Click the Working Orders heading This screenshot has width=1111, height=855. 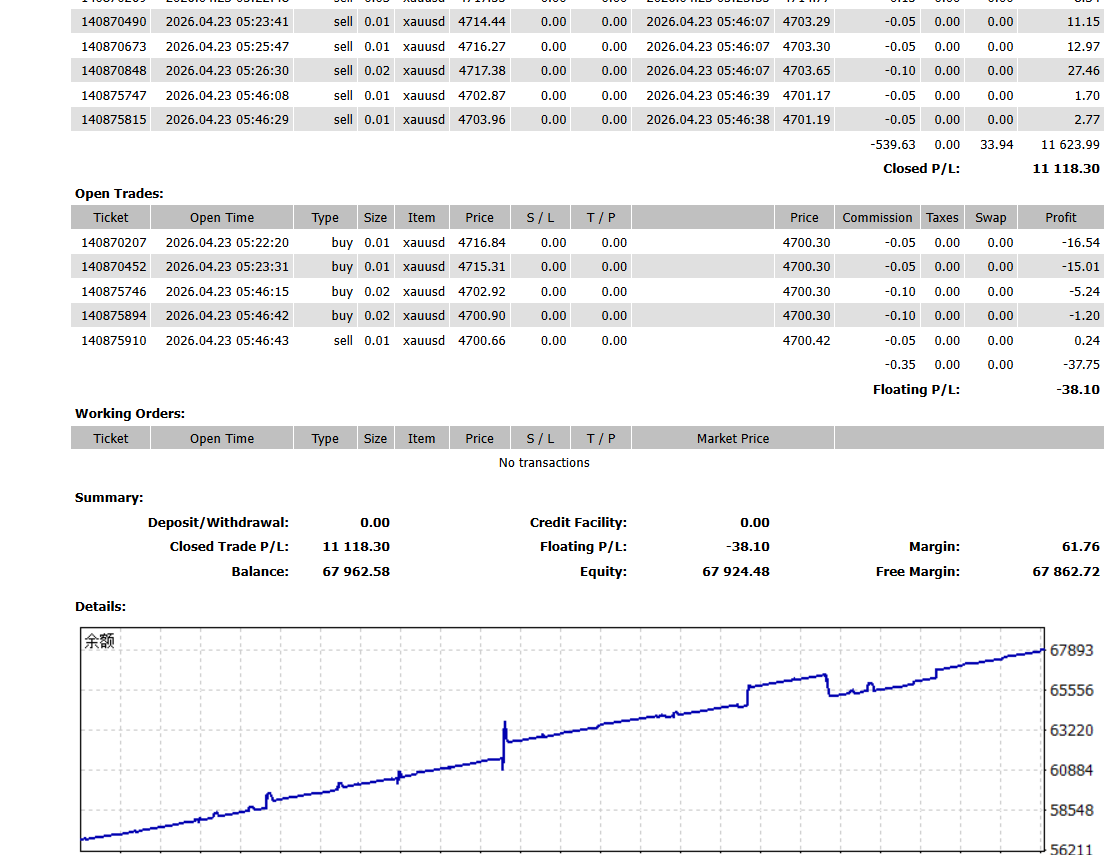pyautogui.click(x=130, y=414)
